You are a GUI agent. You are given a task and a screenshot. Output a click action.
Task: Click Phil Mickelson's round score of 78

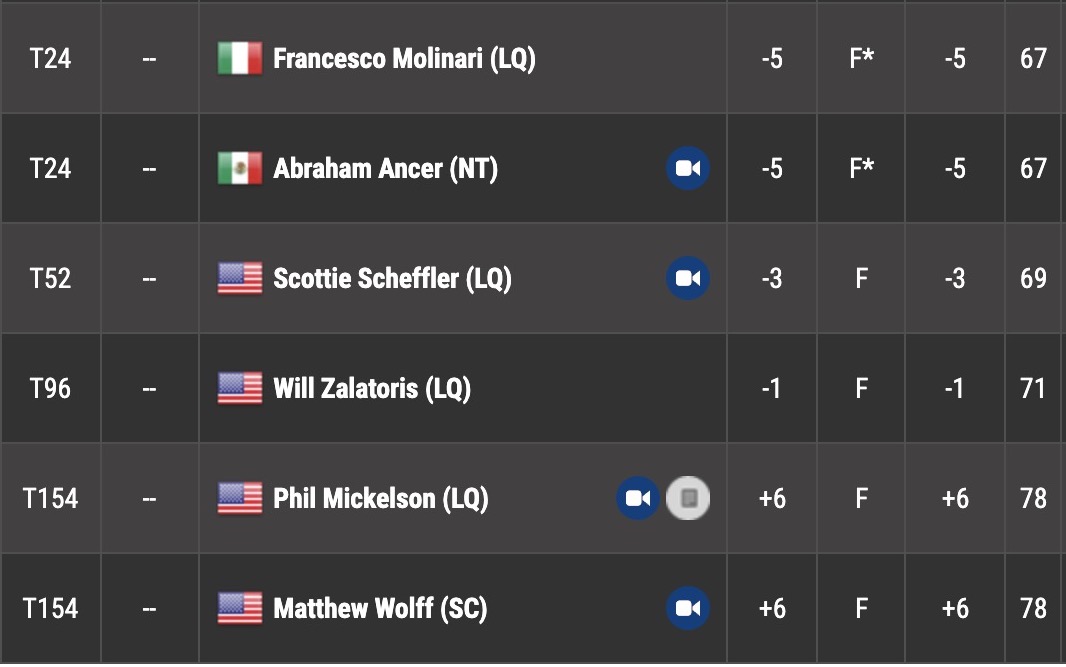click(1033, 498)
